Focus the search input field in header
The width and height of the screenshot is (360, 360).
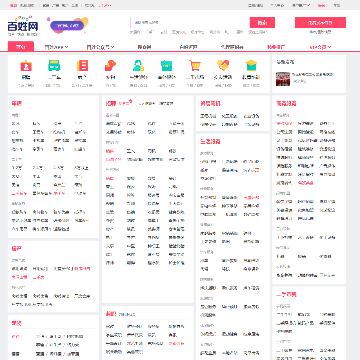(x=190, y=22)
